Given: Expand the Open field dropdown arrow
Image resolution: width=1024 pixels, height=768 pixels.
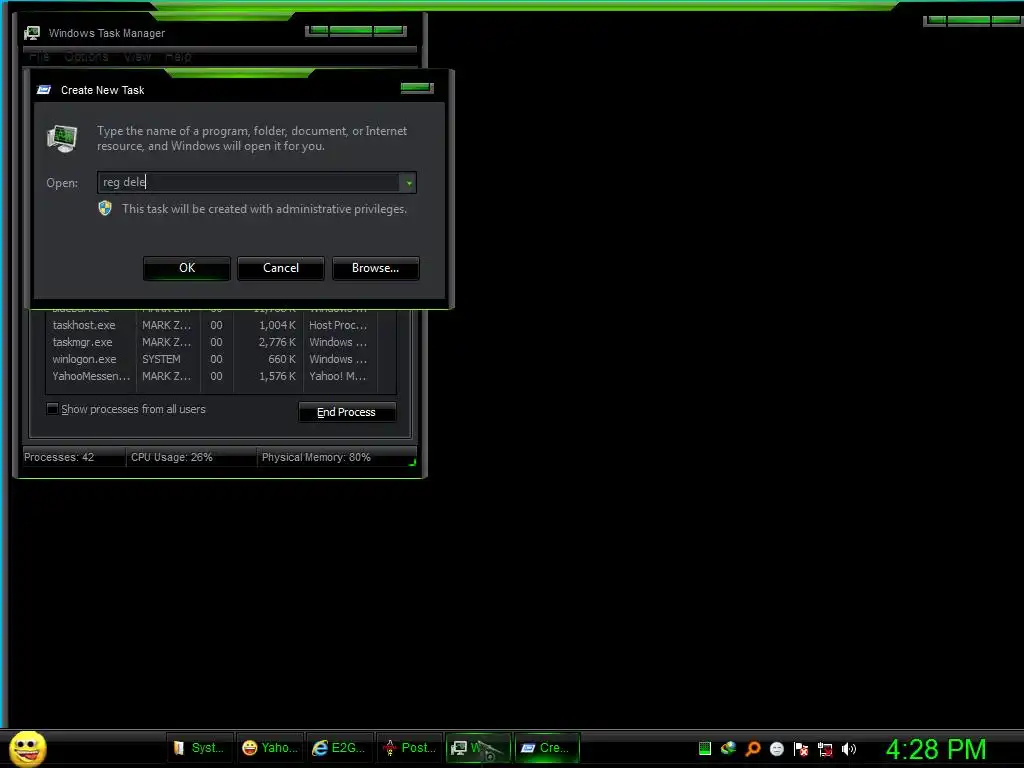Looking at the screenshot, I should coord(409,183).
